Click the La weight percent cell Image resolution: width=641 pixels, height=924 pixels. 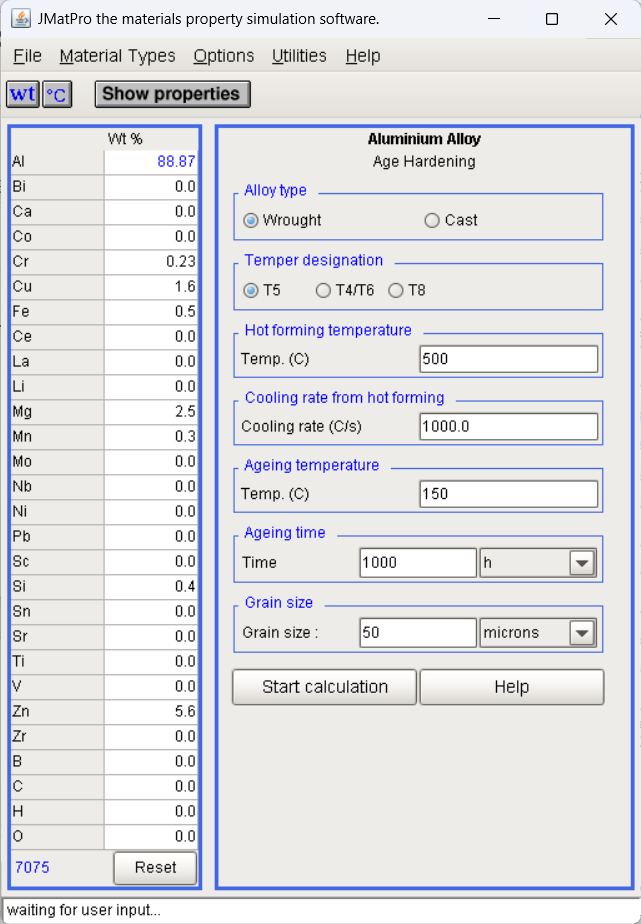click(151, 362)
